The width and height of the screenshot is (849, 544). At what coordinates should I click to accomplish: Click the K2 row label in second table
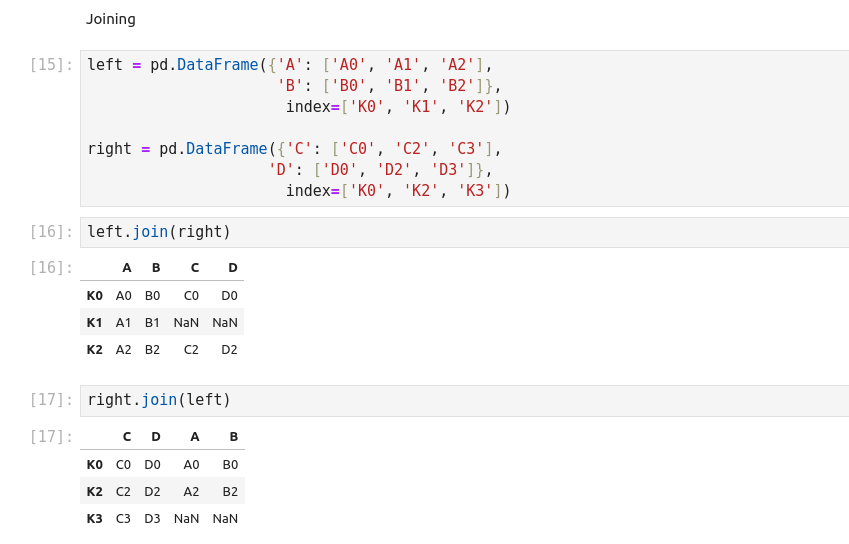[95, 491]
